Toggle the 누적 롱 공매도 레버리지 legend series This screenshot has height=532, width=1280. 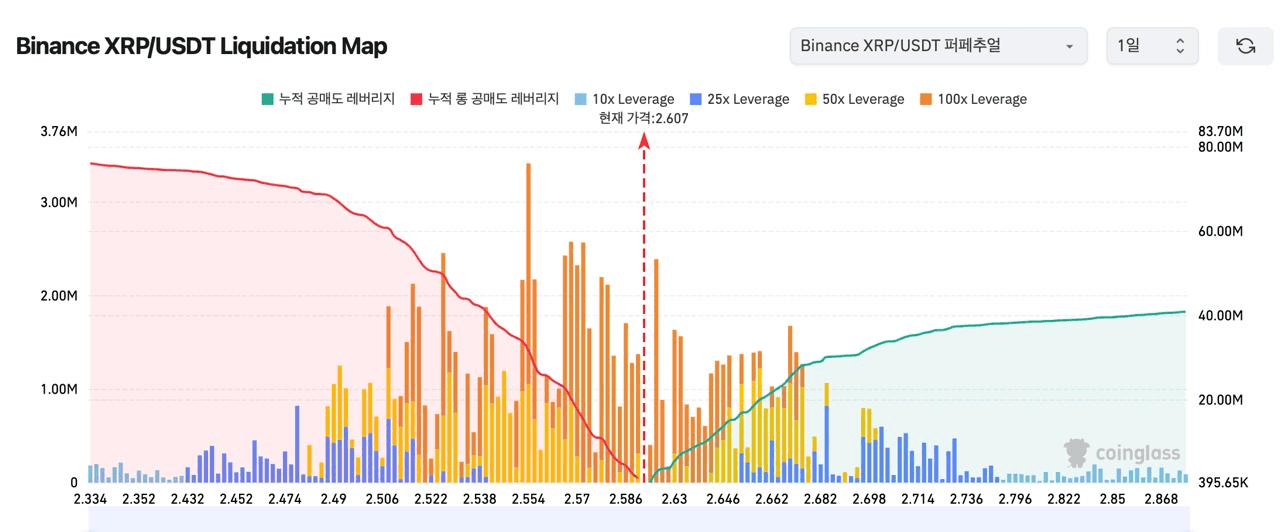pyautogui.click(x=484, y=99)
